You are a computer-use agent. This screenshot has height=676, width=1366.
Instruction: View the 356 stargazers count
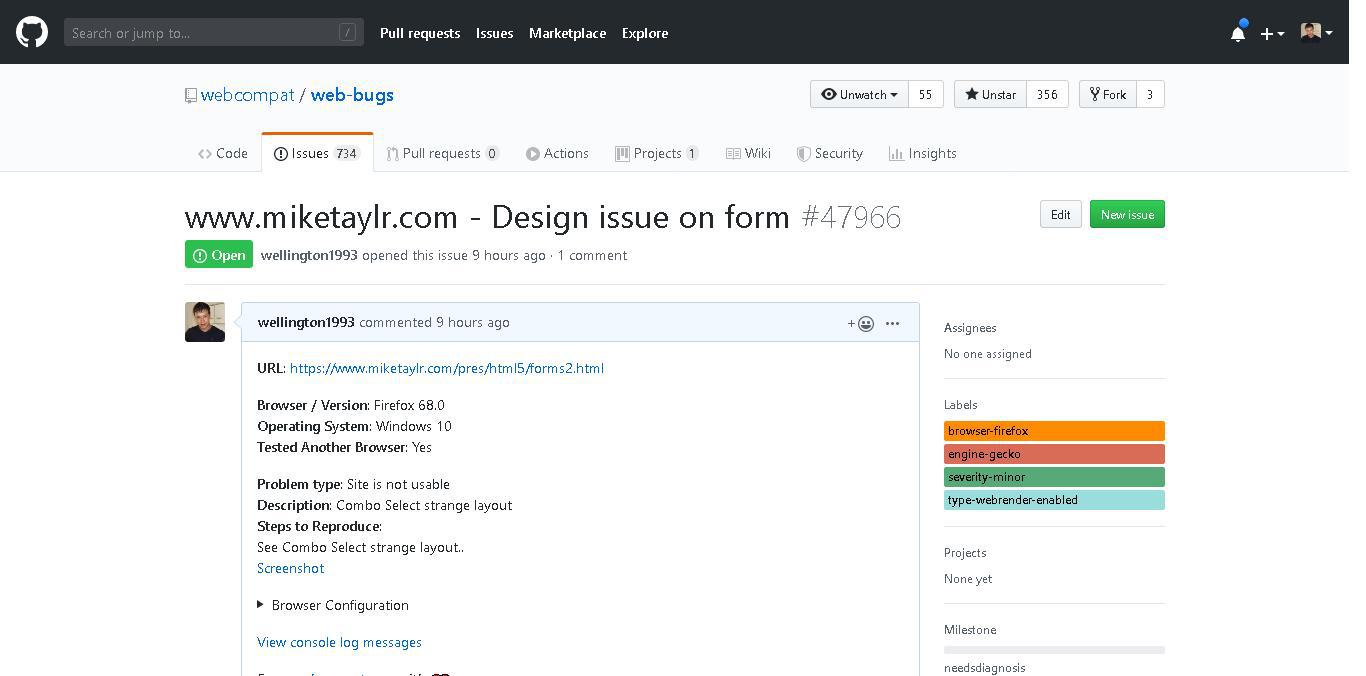click(1047, 94)
